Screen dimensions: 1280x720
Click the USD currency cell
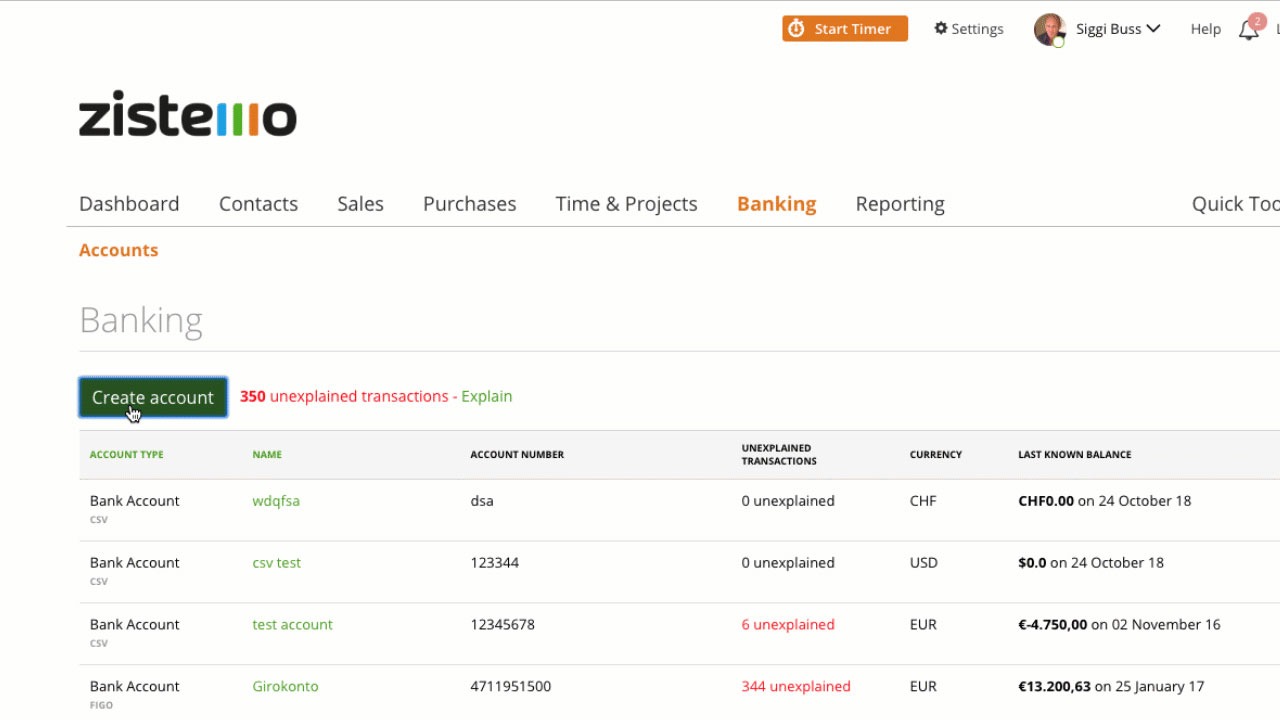(924, 563)
